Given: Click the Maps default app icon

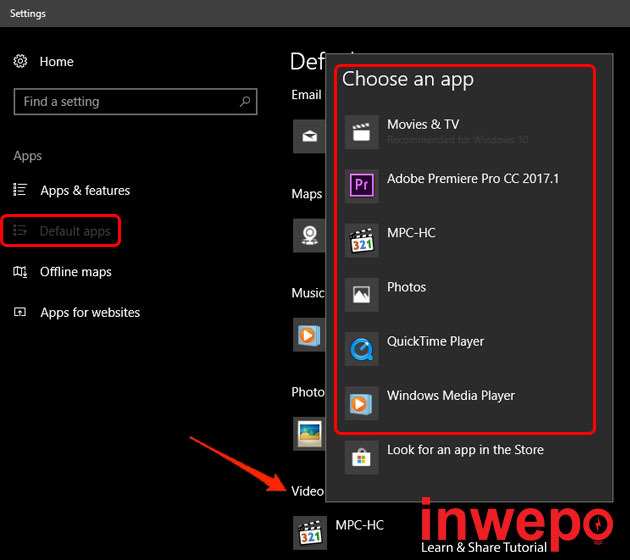Looking at the screenshot, I should 309,235.
